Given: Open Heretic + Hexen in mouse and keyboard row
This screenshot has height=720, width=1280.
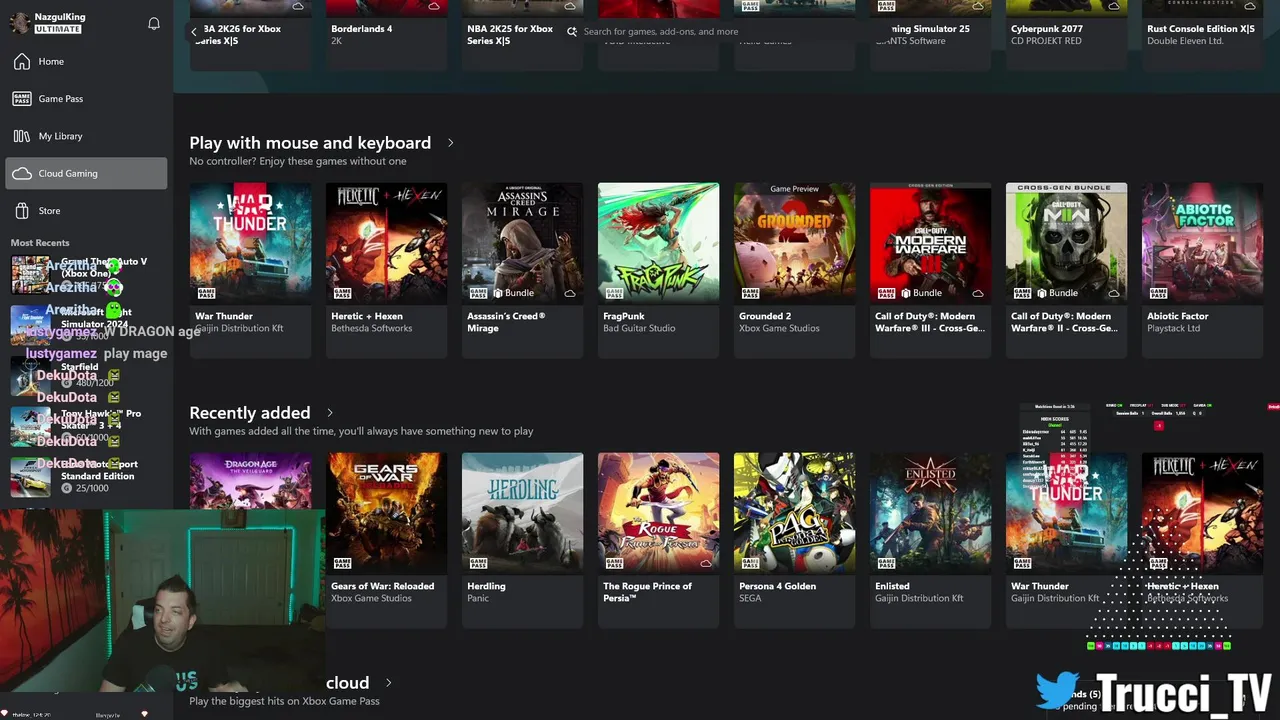Looking at the screenshot, I should click(386, 270).
